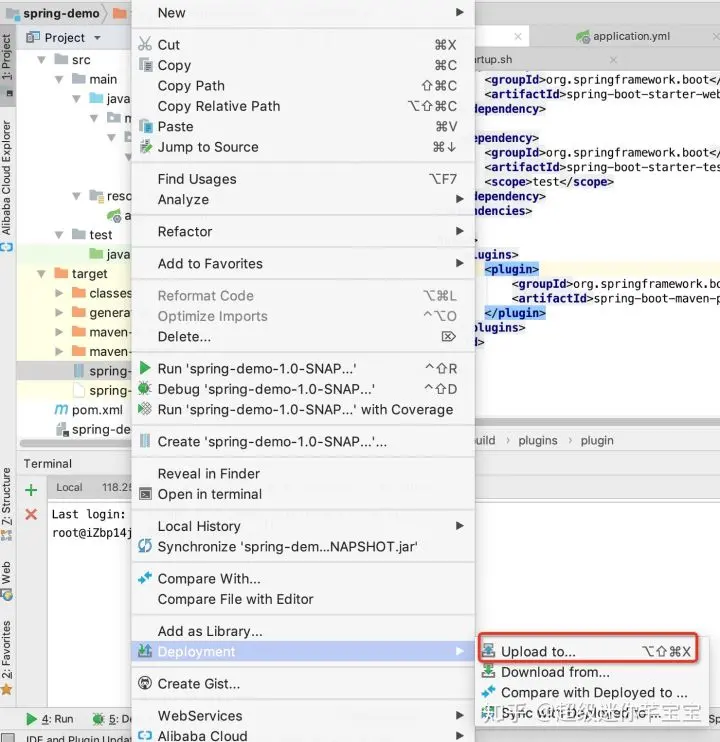Choose Sync with Deployed to submenu item
This screenshot has width=720, height=742.
pyautogui.click(x=591, y=713)
